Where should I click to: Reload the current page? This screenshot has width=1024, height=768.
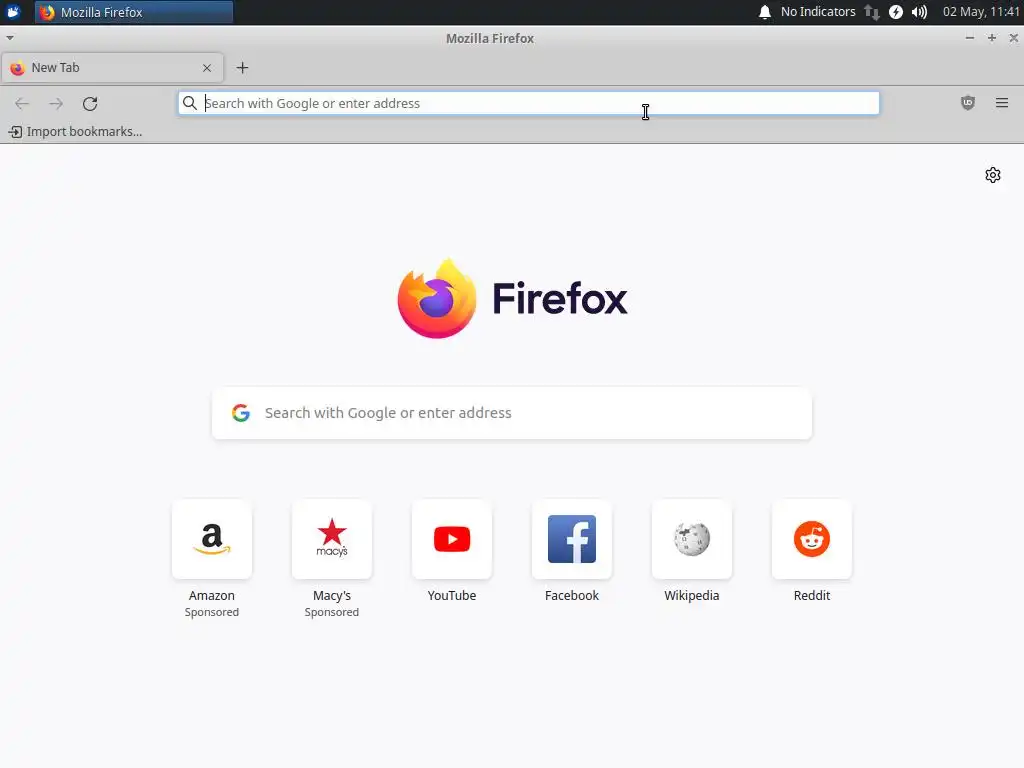click(x=90, y=103)
